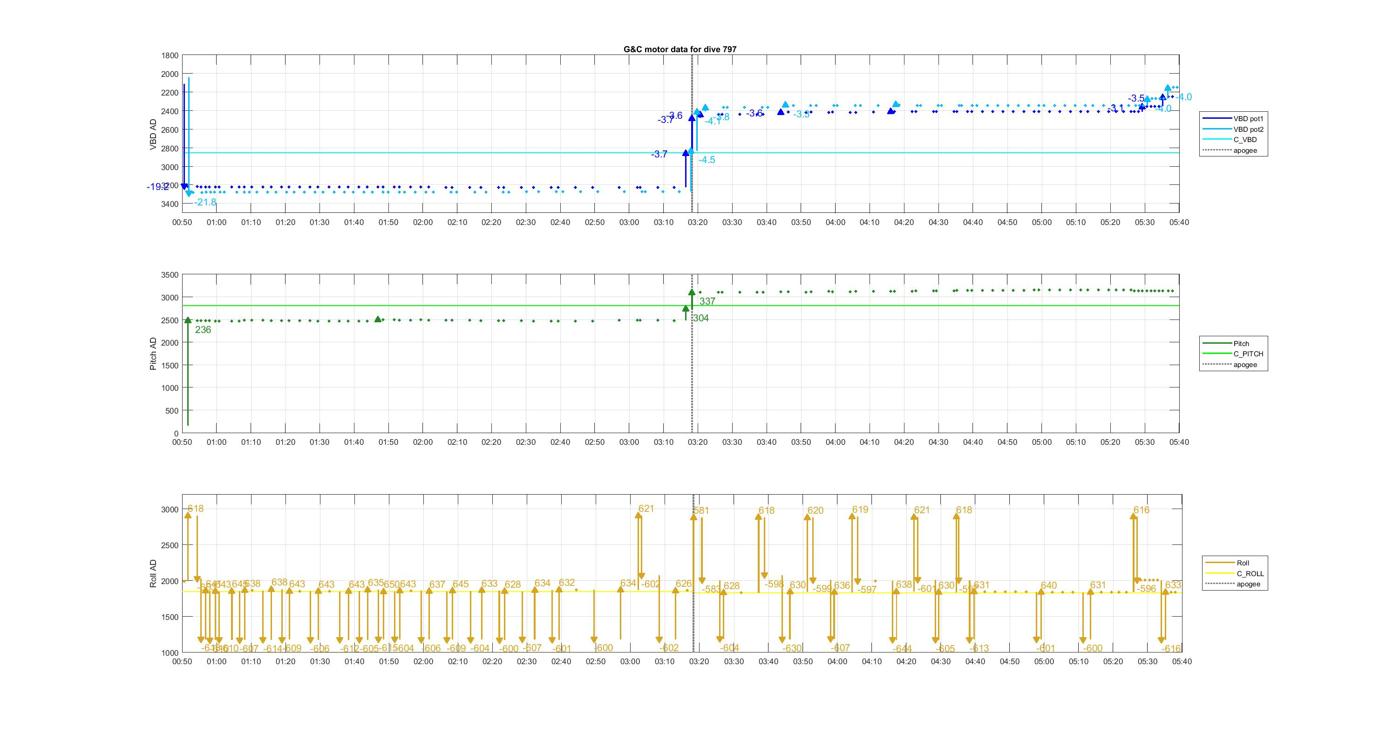Click the 'VBD AD' y-axis label
Viewport: 1400px width, 733px height.
coord(153,135)
